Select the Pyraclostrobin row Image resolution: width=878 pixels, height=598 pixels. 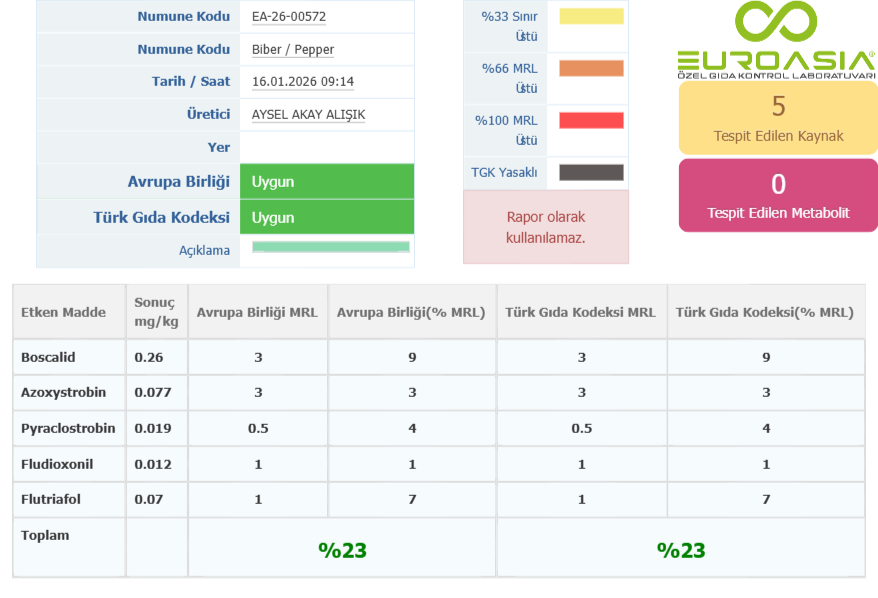(68, 428)
